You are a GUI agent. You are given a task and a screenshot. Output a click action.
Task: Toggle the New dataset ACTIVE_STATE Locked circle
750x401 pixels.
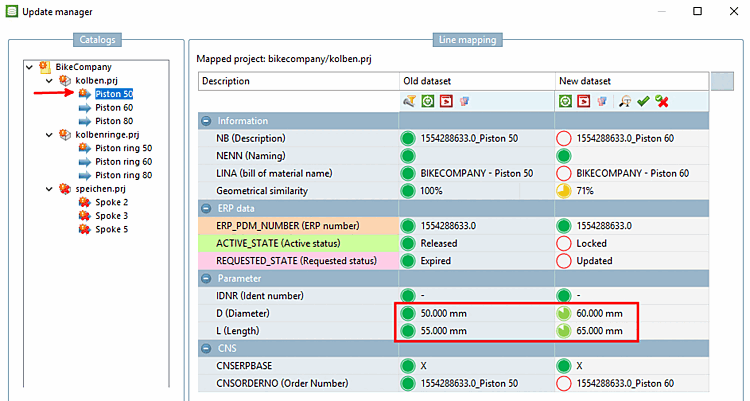coord(565,243)
